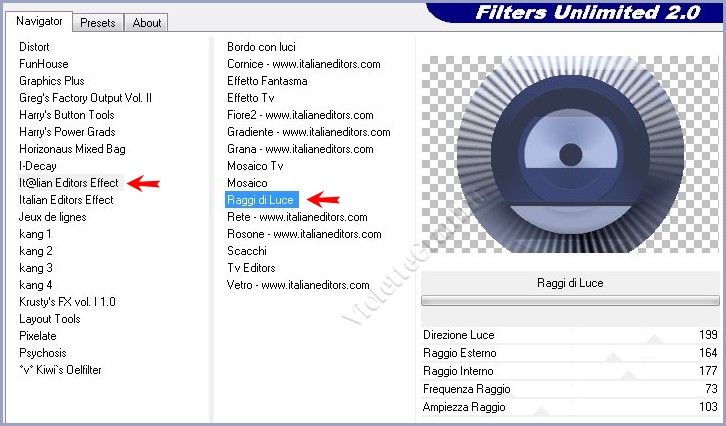Screen dimensions: 726x426
Task: Open the About tab
Action: pos(147,22)
